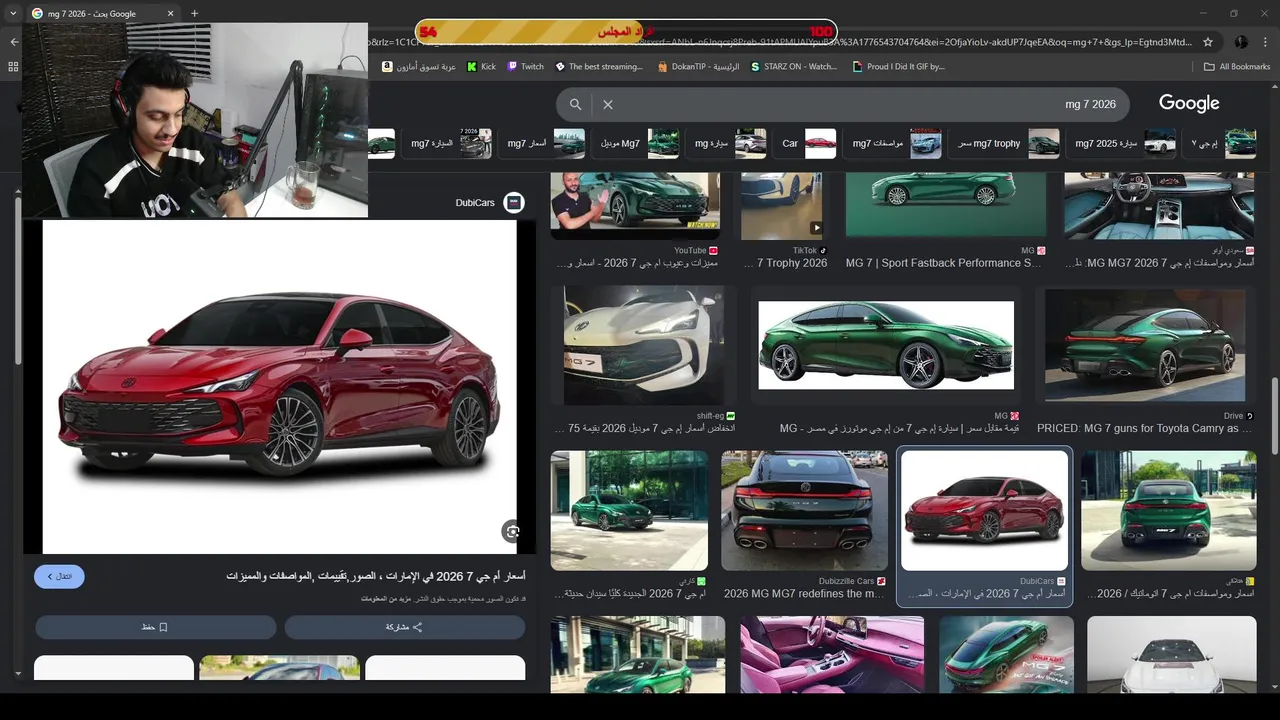Open Dubizzle Cars black MG7 rear image
The width and height of the screenshot is (1280, 720).
(804, 511)
